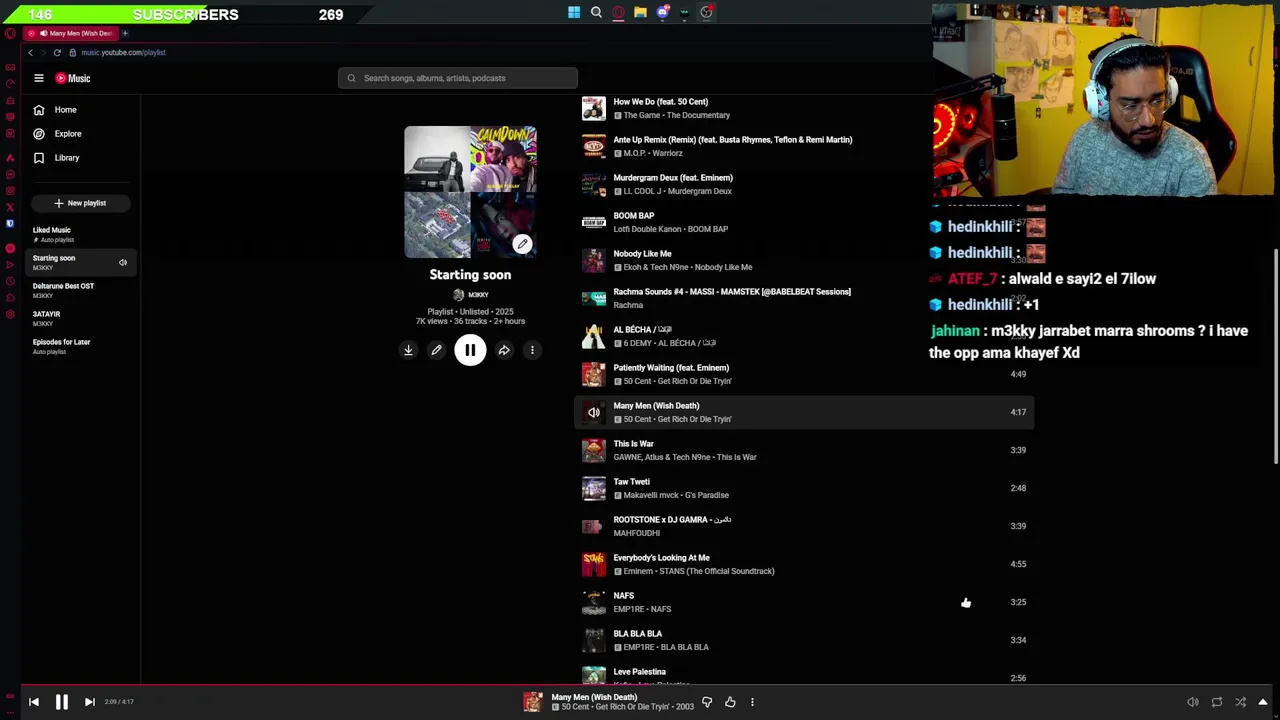The image size is (1280, 720).
Task: Focus the song search field
Action: (x=458, y=78)
